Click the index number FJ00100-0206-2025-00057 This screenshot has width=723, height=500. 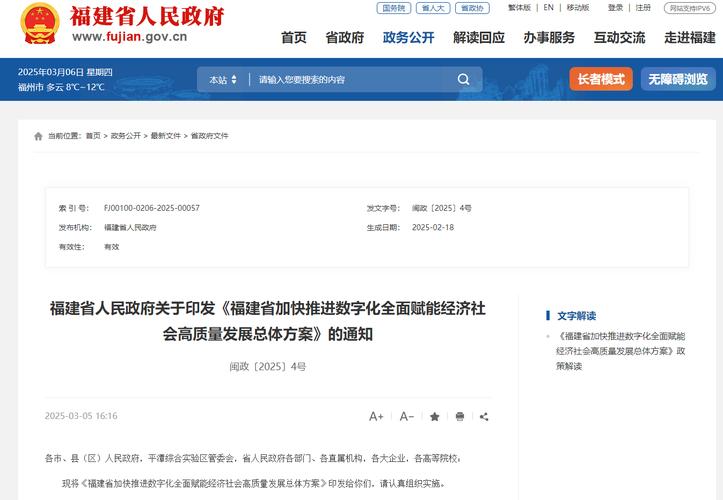click(x=152, y=208)
